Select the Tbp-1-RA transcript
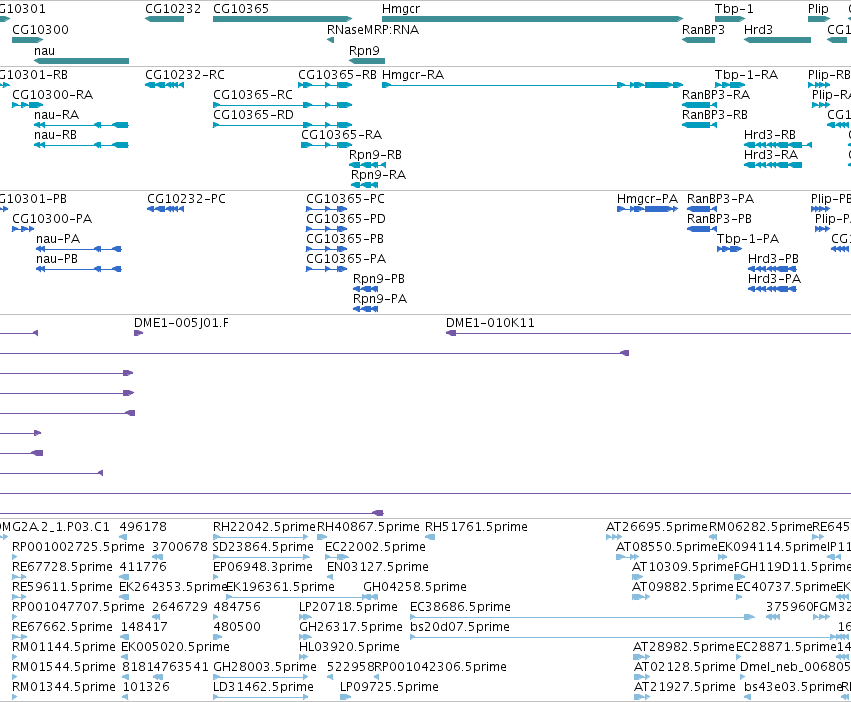Image resolution: width=851 pixels, height=702 pixels. coord(730,85)
